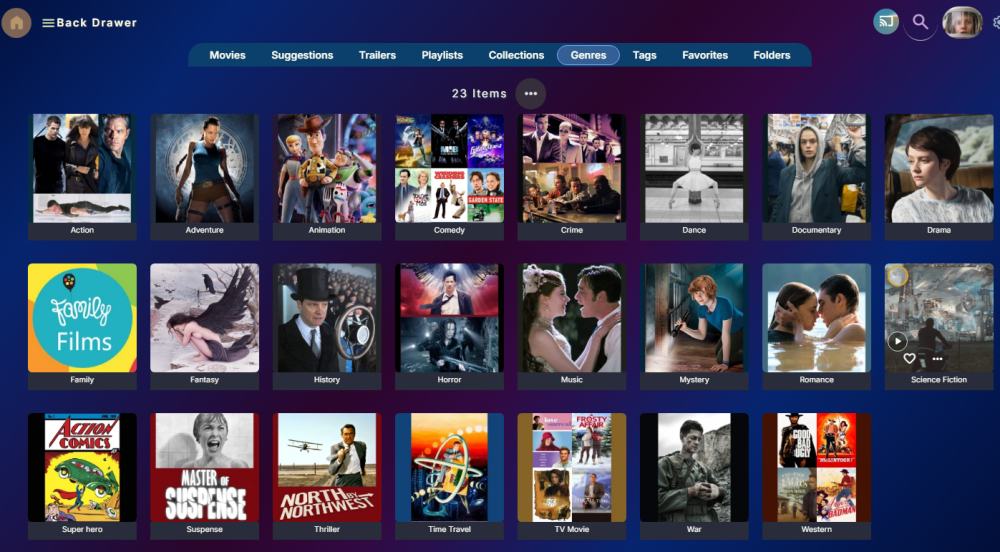Open the three-dot options next to 23 Items
Screen dimensions: 1000x552
[531, 94]
